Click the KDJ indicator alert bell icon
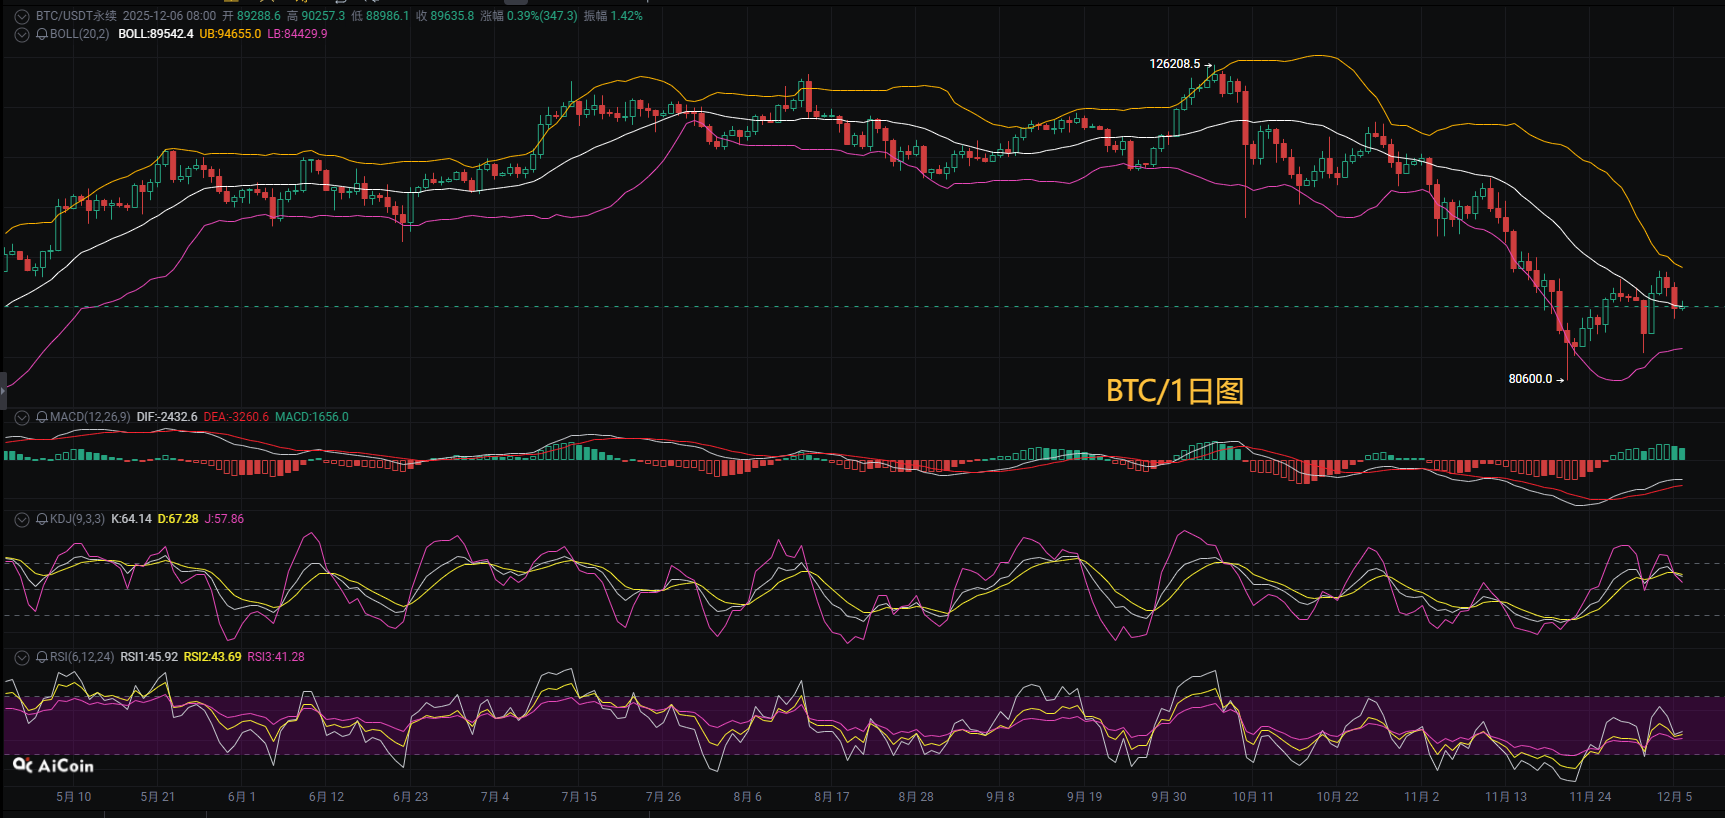The width and height of the screenshot is (1725, 818). point(42,519)
